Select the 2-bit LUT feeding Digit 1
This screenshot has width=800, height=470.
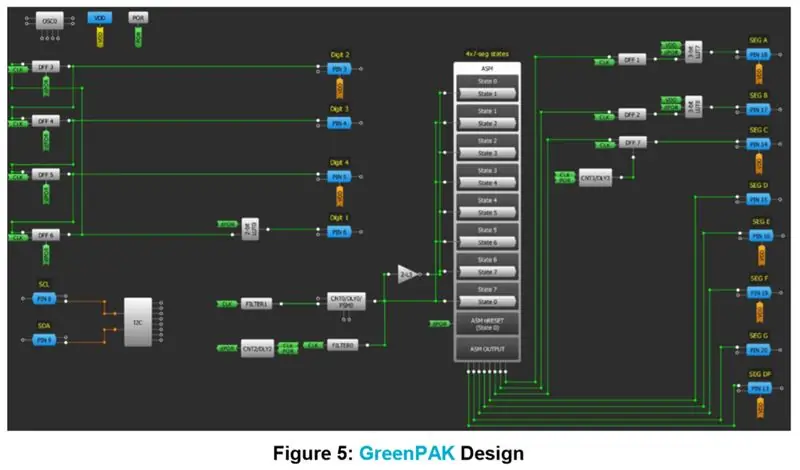[250, 229]
